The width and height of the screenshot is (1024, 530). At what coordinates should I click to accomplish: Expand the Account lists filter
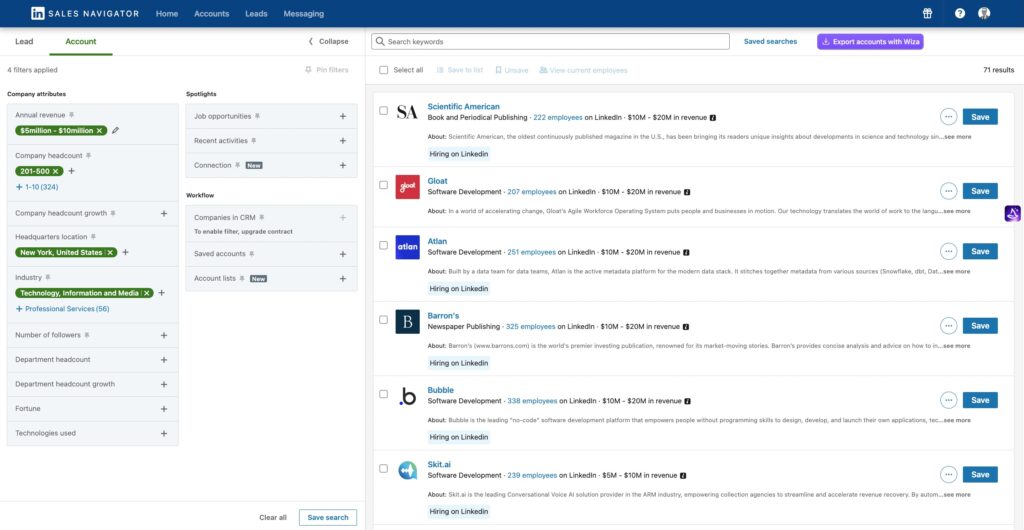click(x=343, y=279)
